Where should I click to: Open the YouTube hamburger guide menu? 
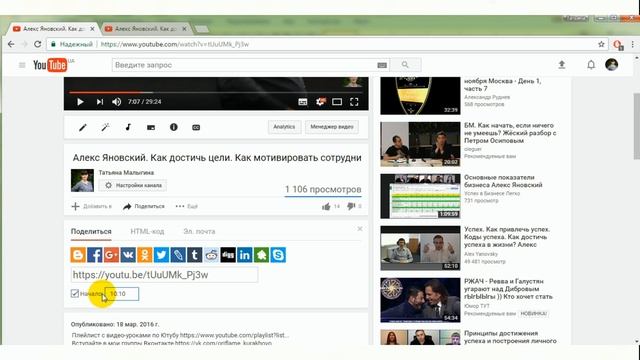pyautogui.click(x=22, y=65)
